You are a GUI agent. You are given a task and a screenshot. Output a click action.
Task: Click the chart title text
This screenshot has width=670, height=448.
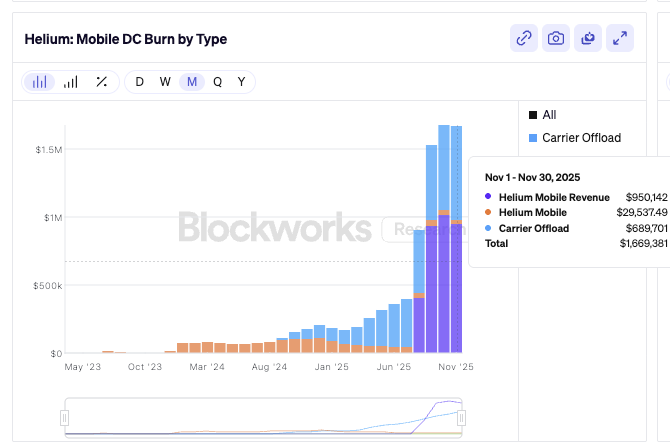pos(126,39)
